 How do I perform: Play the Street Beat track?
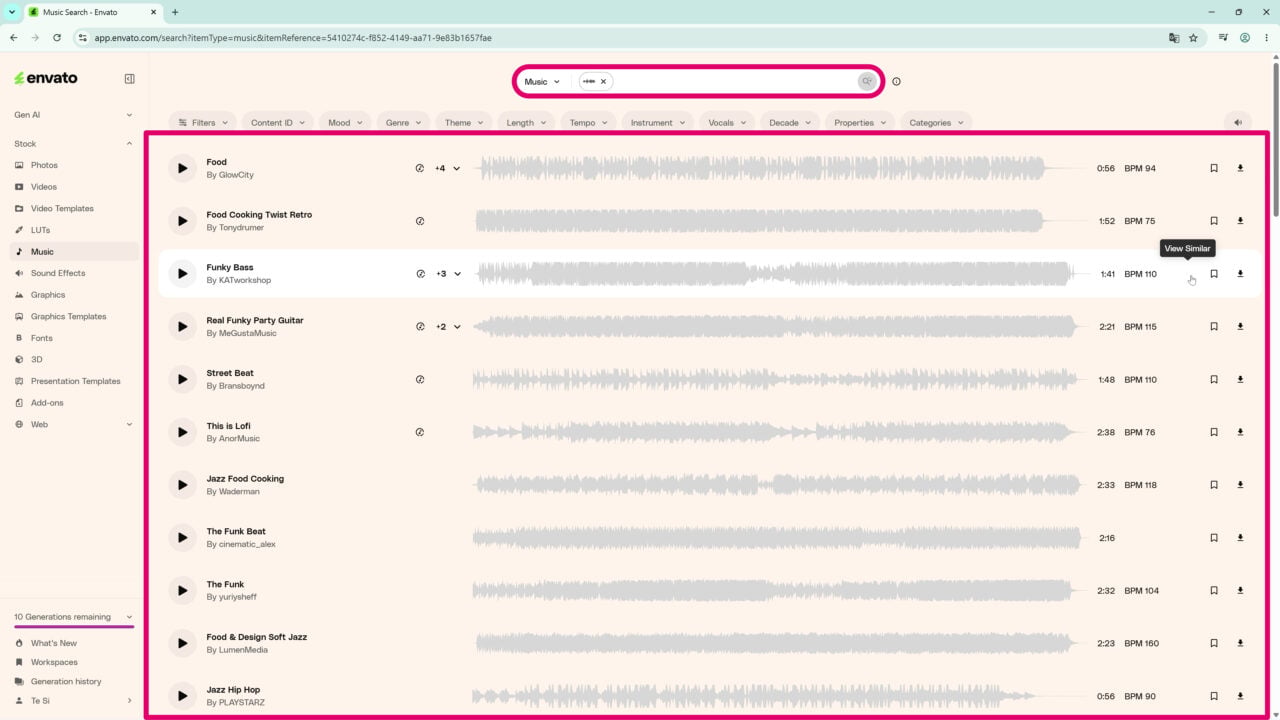pos(182,379)
